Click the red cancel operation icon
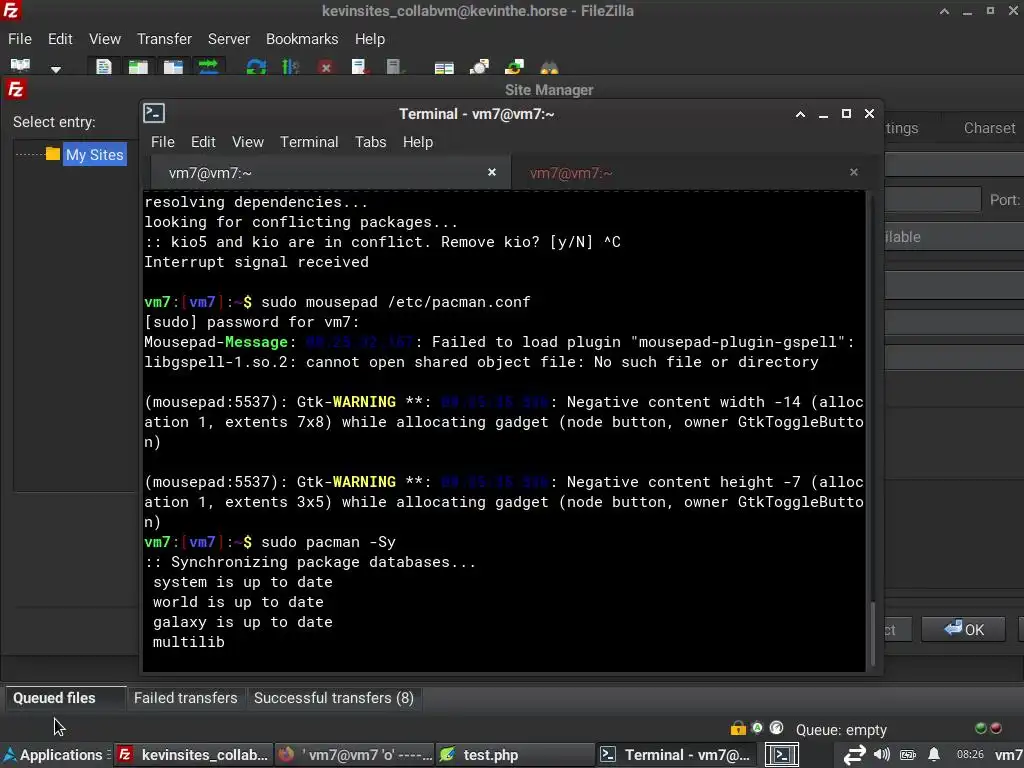The height and width of the screenshot is (768, 1024). (x=326, y=67)
